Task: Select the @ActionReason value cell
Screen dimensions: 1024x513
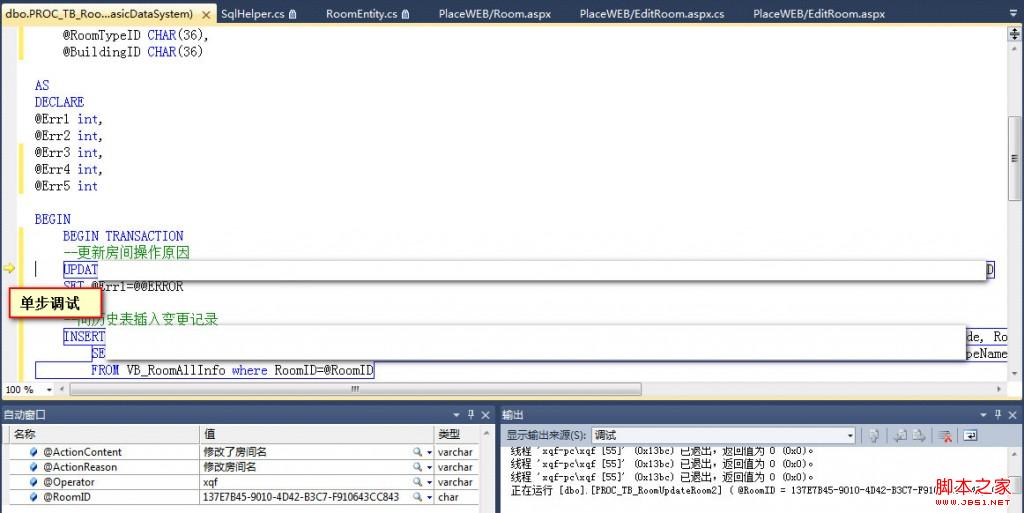Action: click(x=300, y=467)
